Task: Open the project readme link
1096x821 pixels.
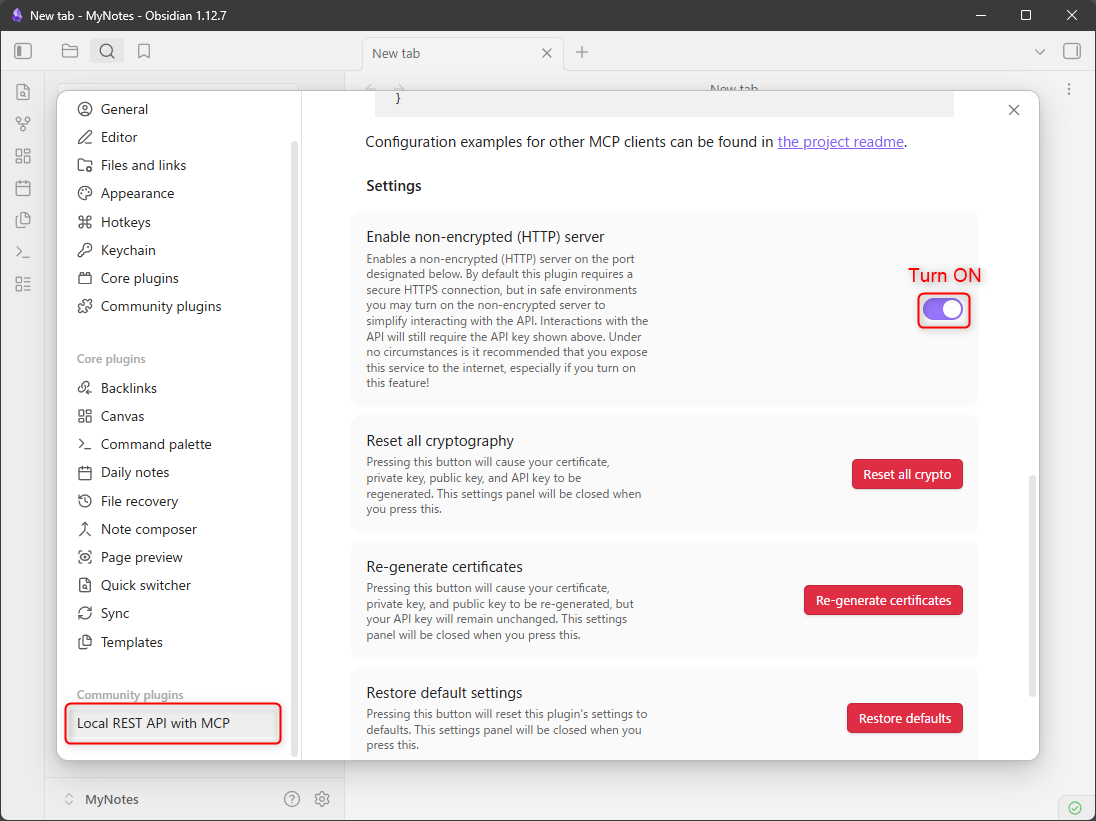Action: pos(841,142)
